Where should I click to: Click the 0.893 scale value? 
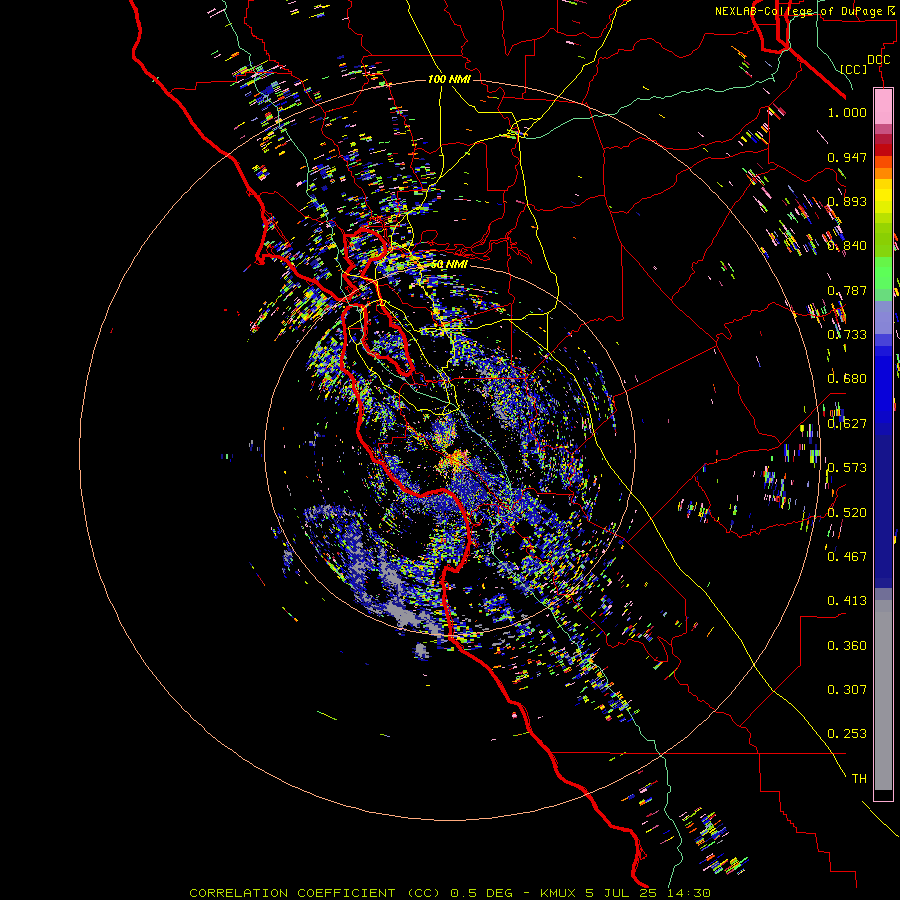pyautogui.click(x=847, y=201)
